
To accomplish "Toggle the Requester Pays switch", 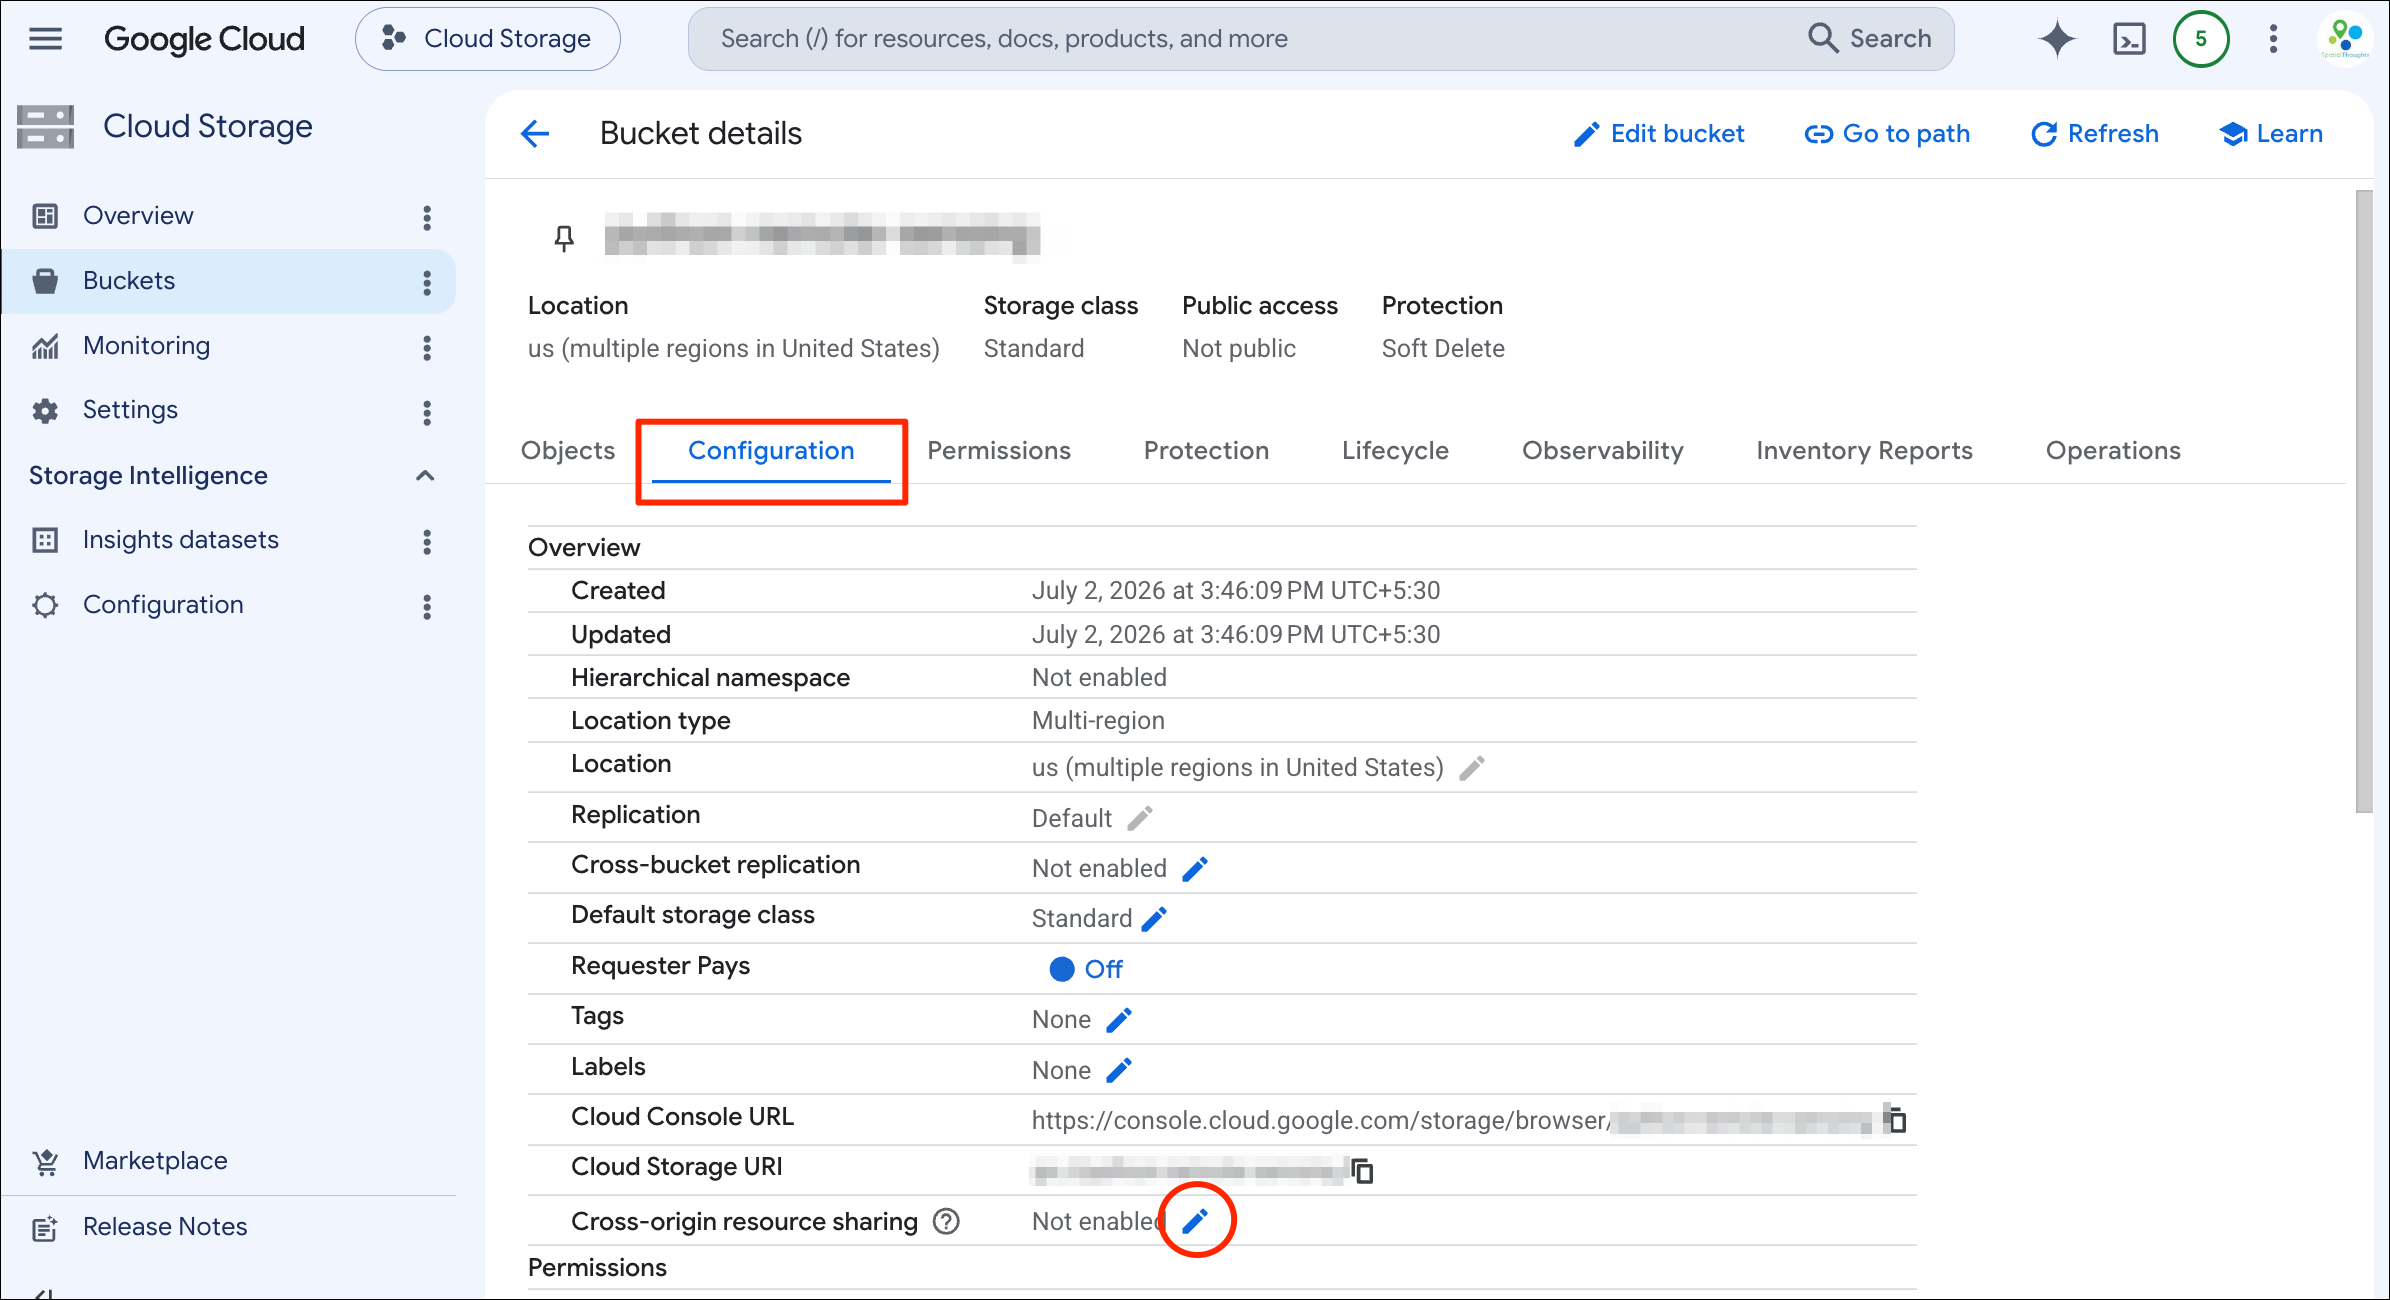I will tap(1086, 969).
